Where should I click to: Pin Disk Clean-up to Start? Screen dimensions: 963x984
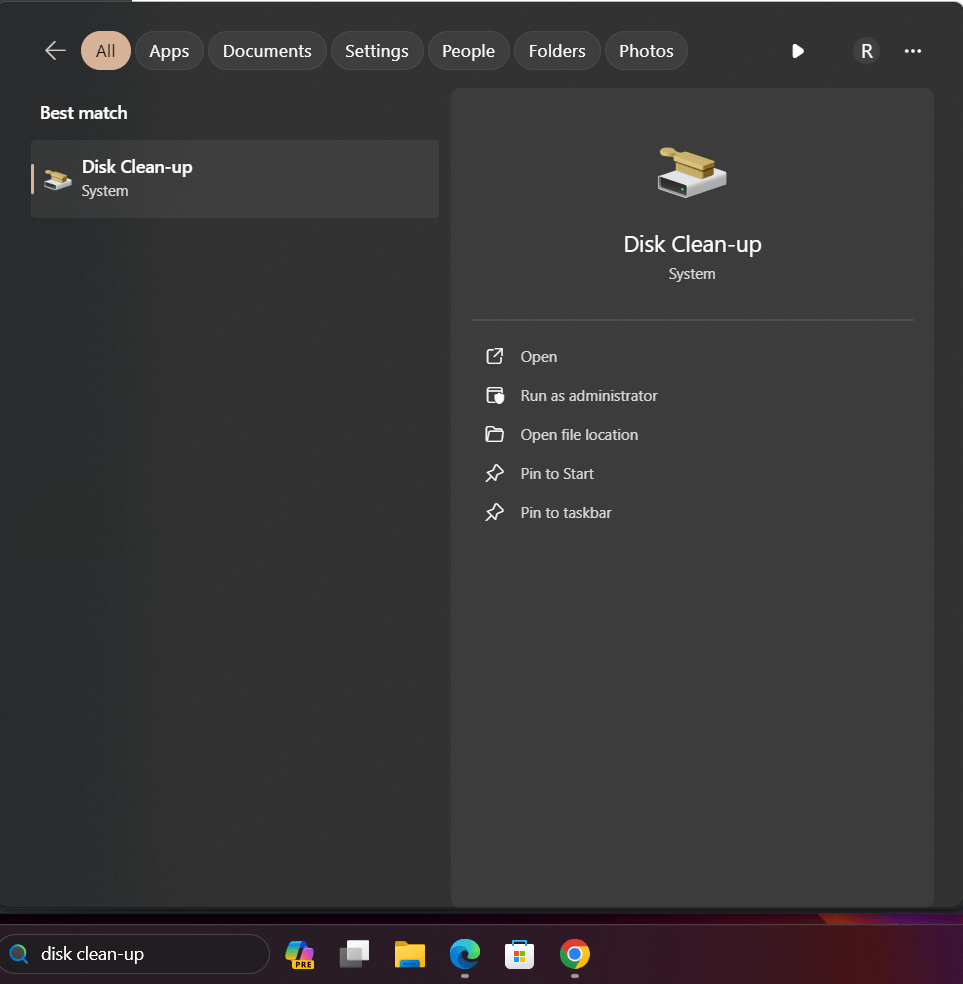tap(556, 473)
